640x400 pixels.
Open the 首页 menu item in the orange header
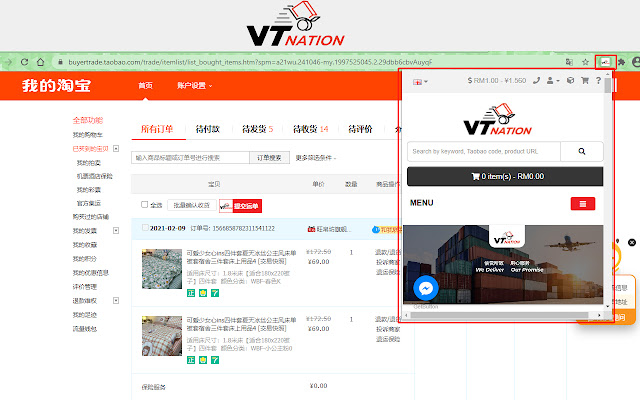[x=145, y=86]
